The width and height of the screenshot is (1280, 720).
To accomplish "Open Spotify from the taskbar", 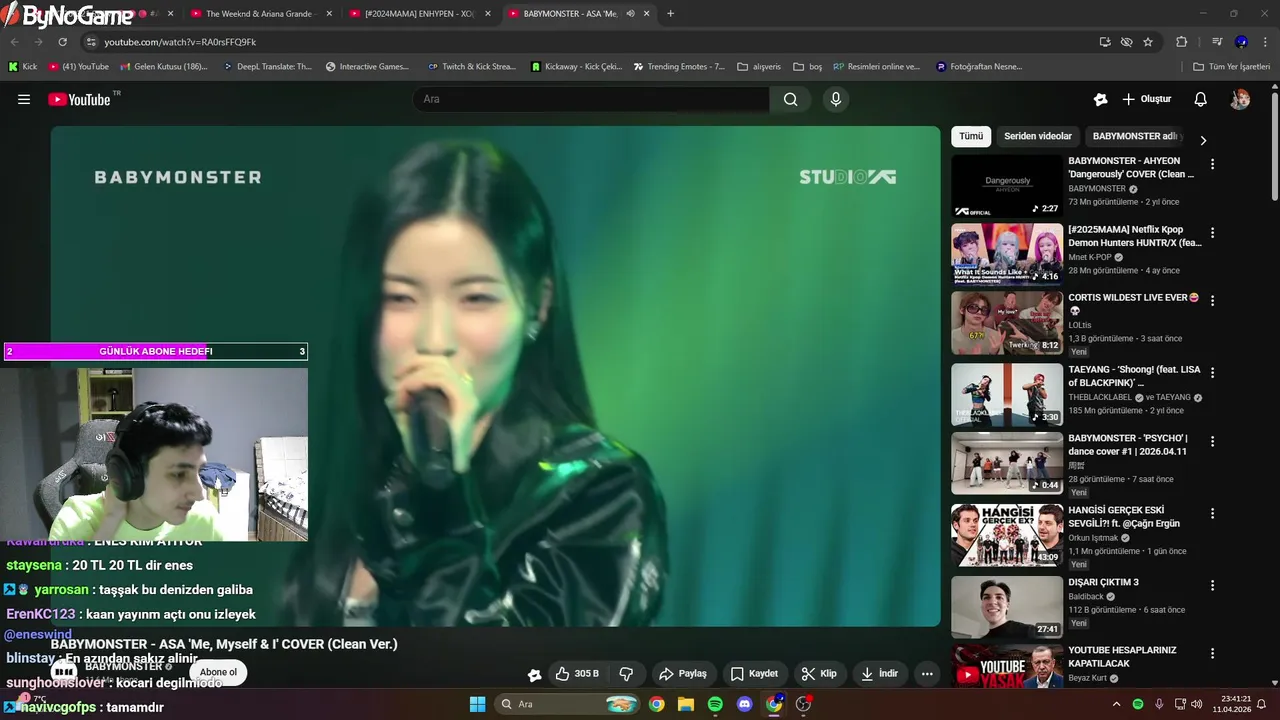I will (715, 704).
